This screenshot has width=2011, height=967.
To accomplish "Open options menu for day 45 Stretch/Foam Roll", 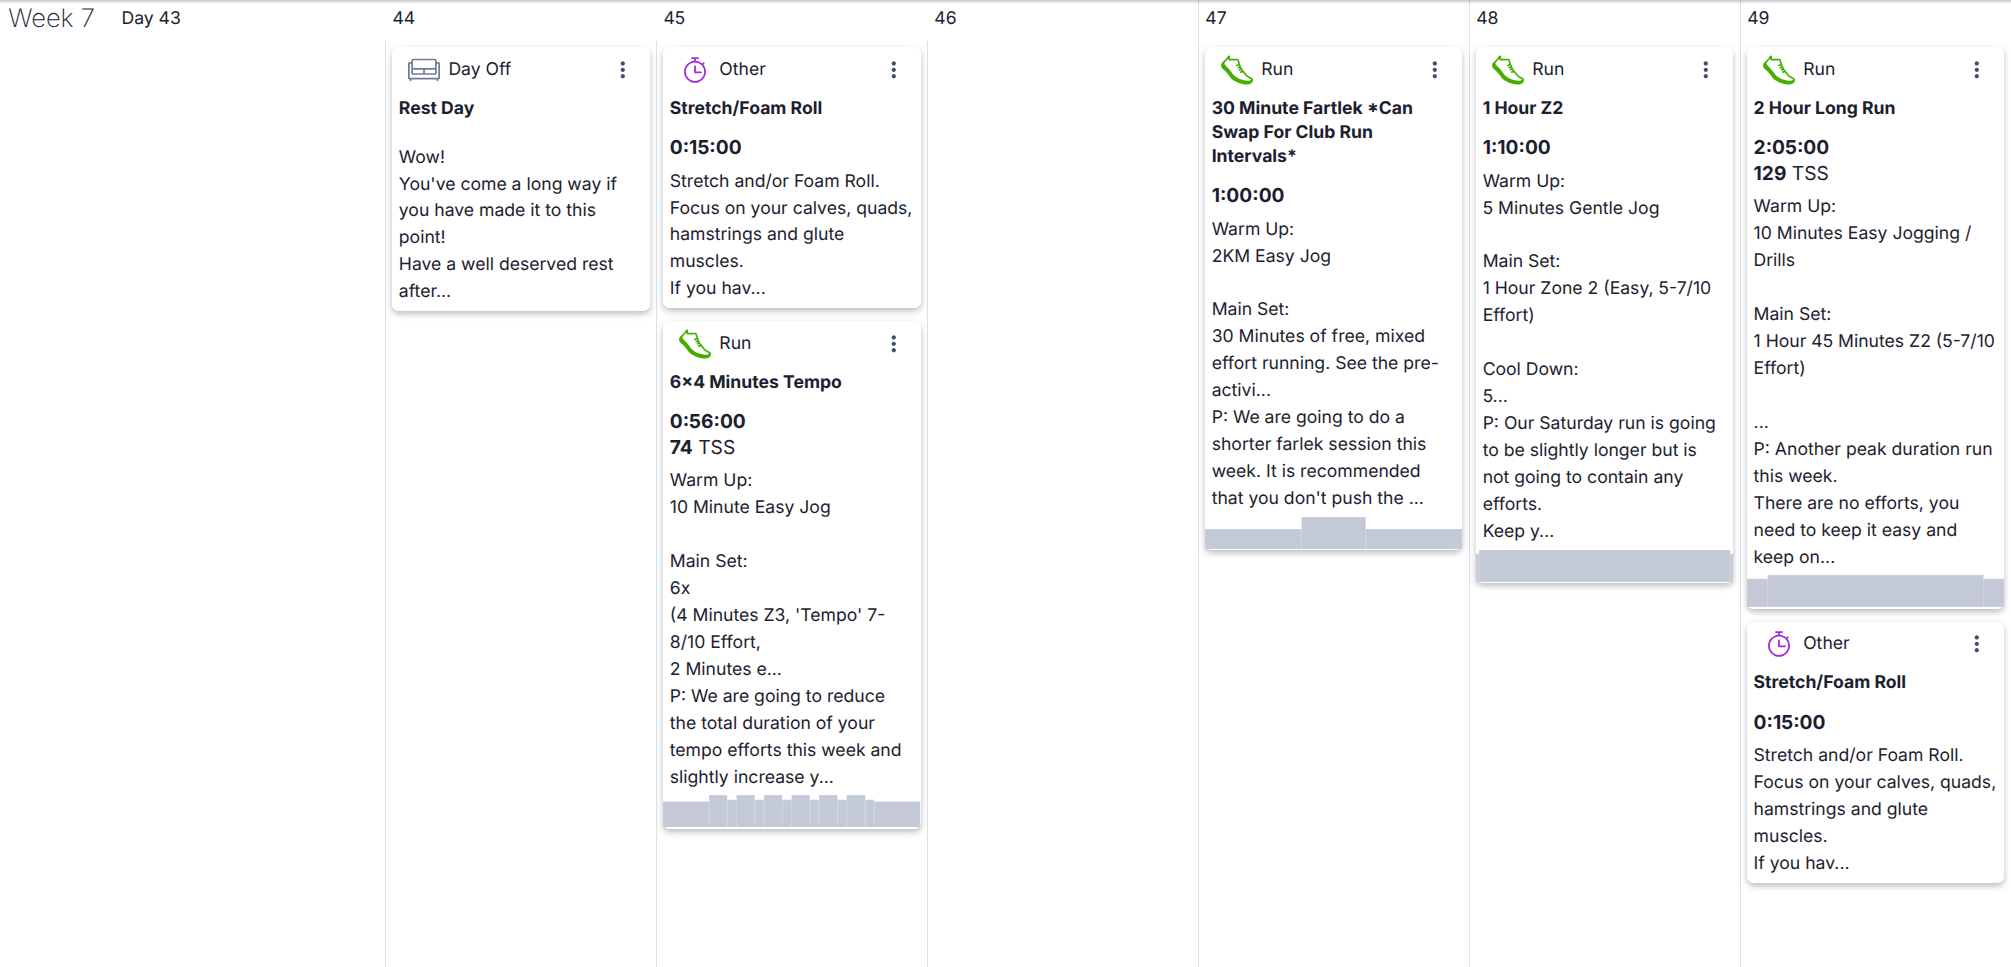I will (893, 69).
